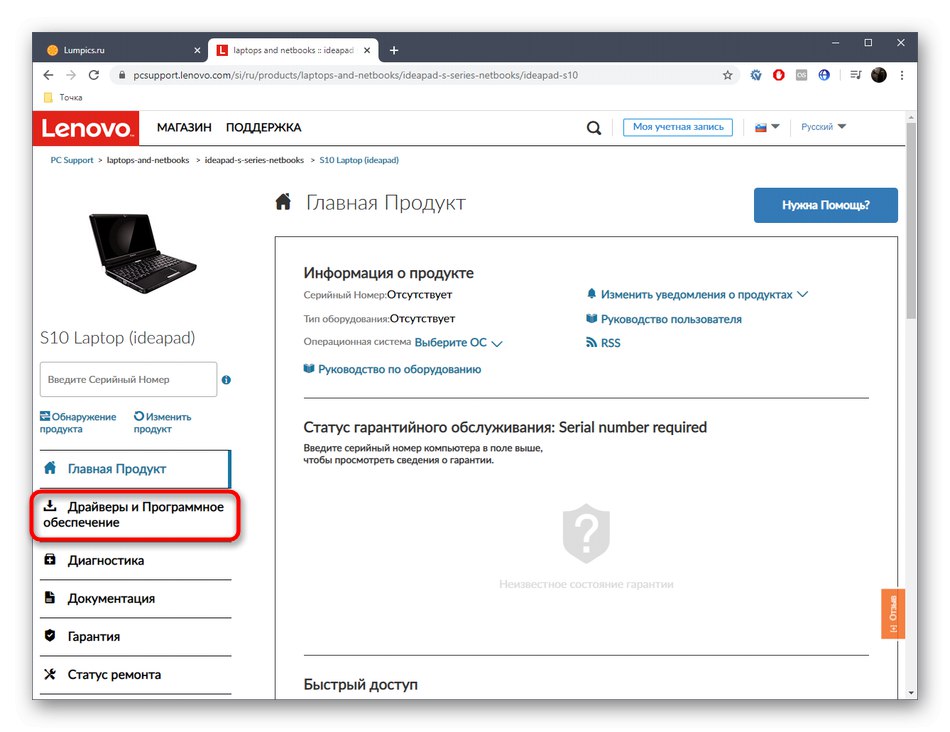Open a new browser tab with plus
Viewport: 950px width, 732px height.
point(394,50)
